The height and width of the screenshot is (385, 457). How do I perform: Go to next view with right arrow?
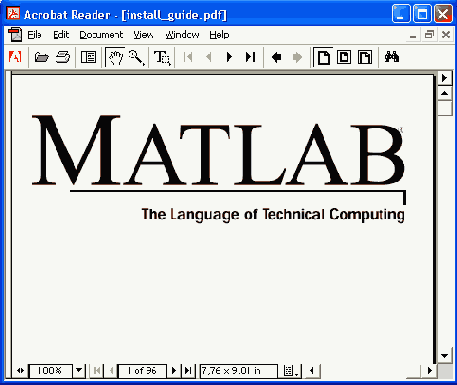click(297, 57)
